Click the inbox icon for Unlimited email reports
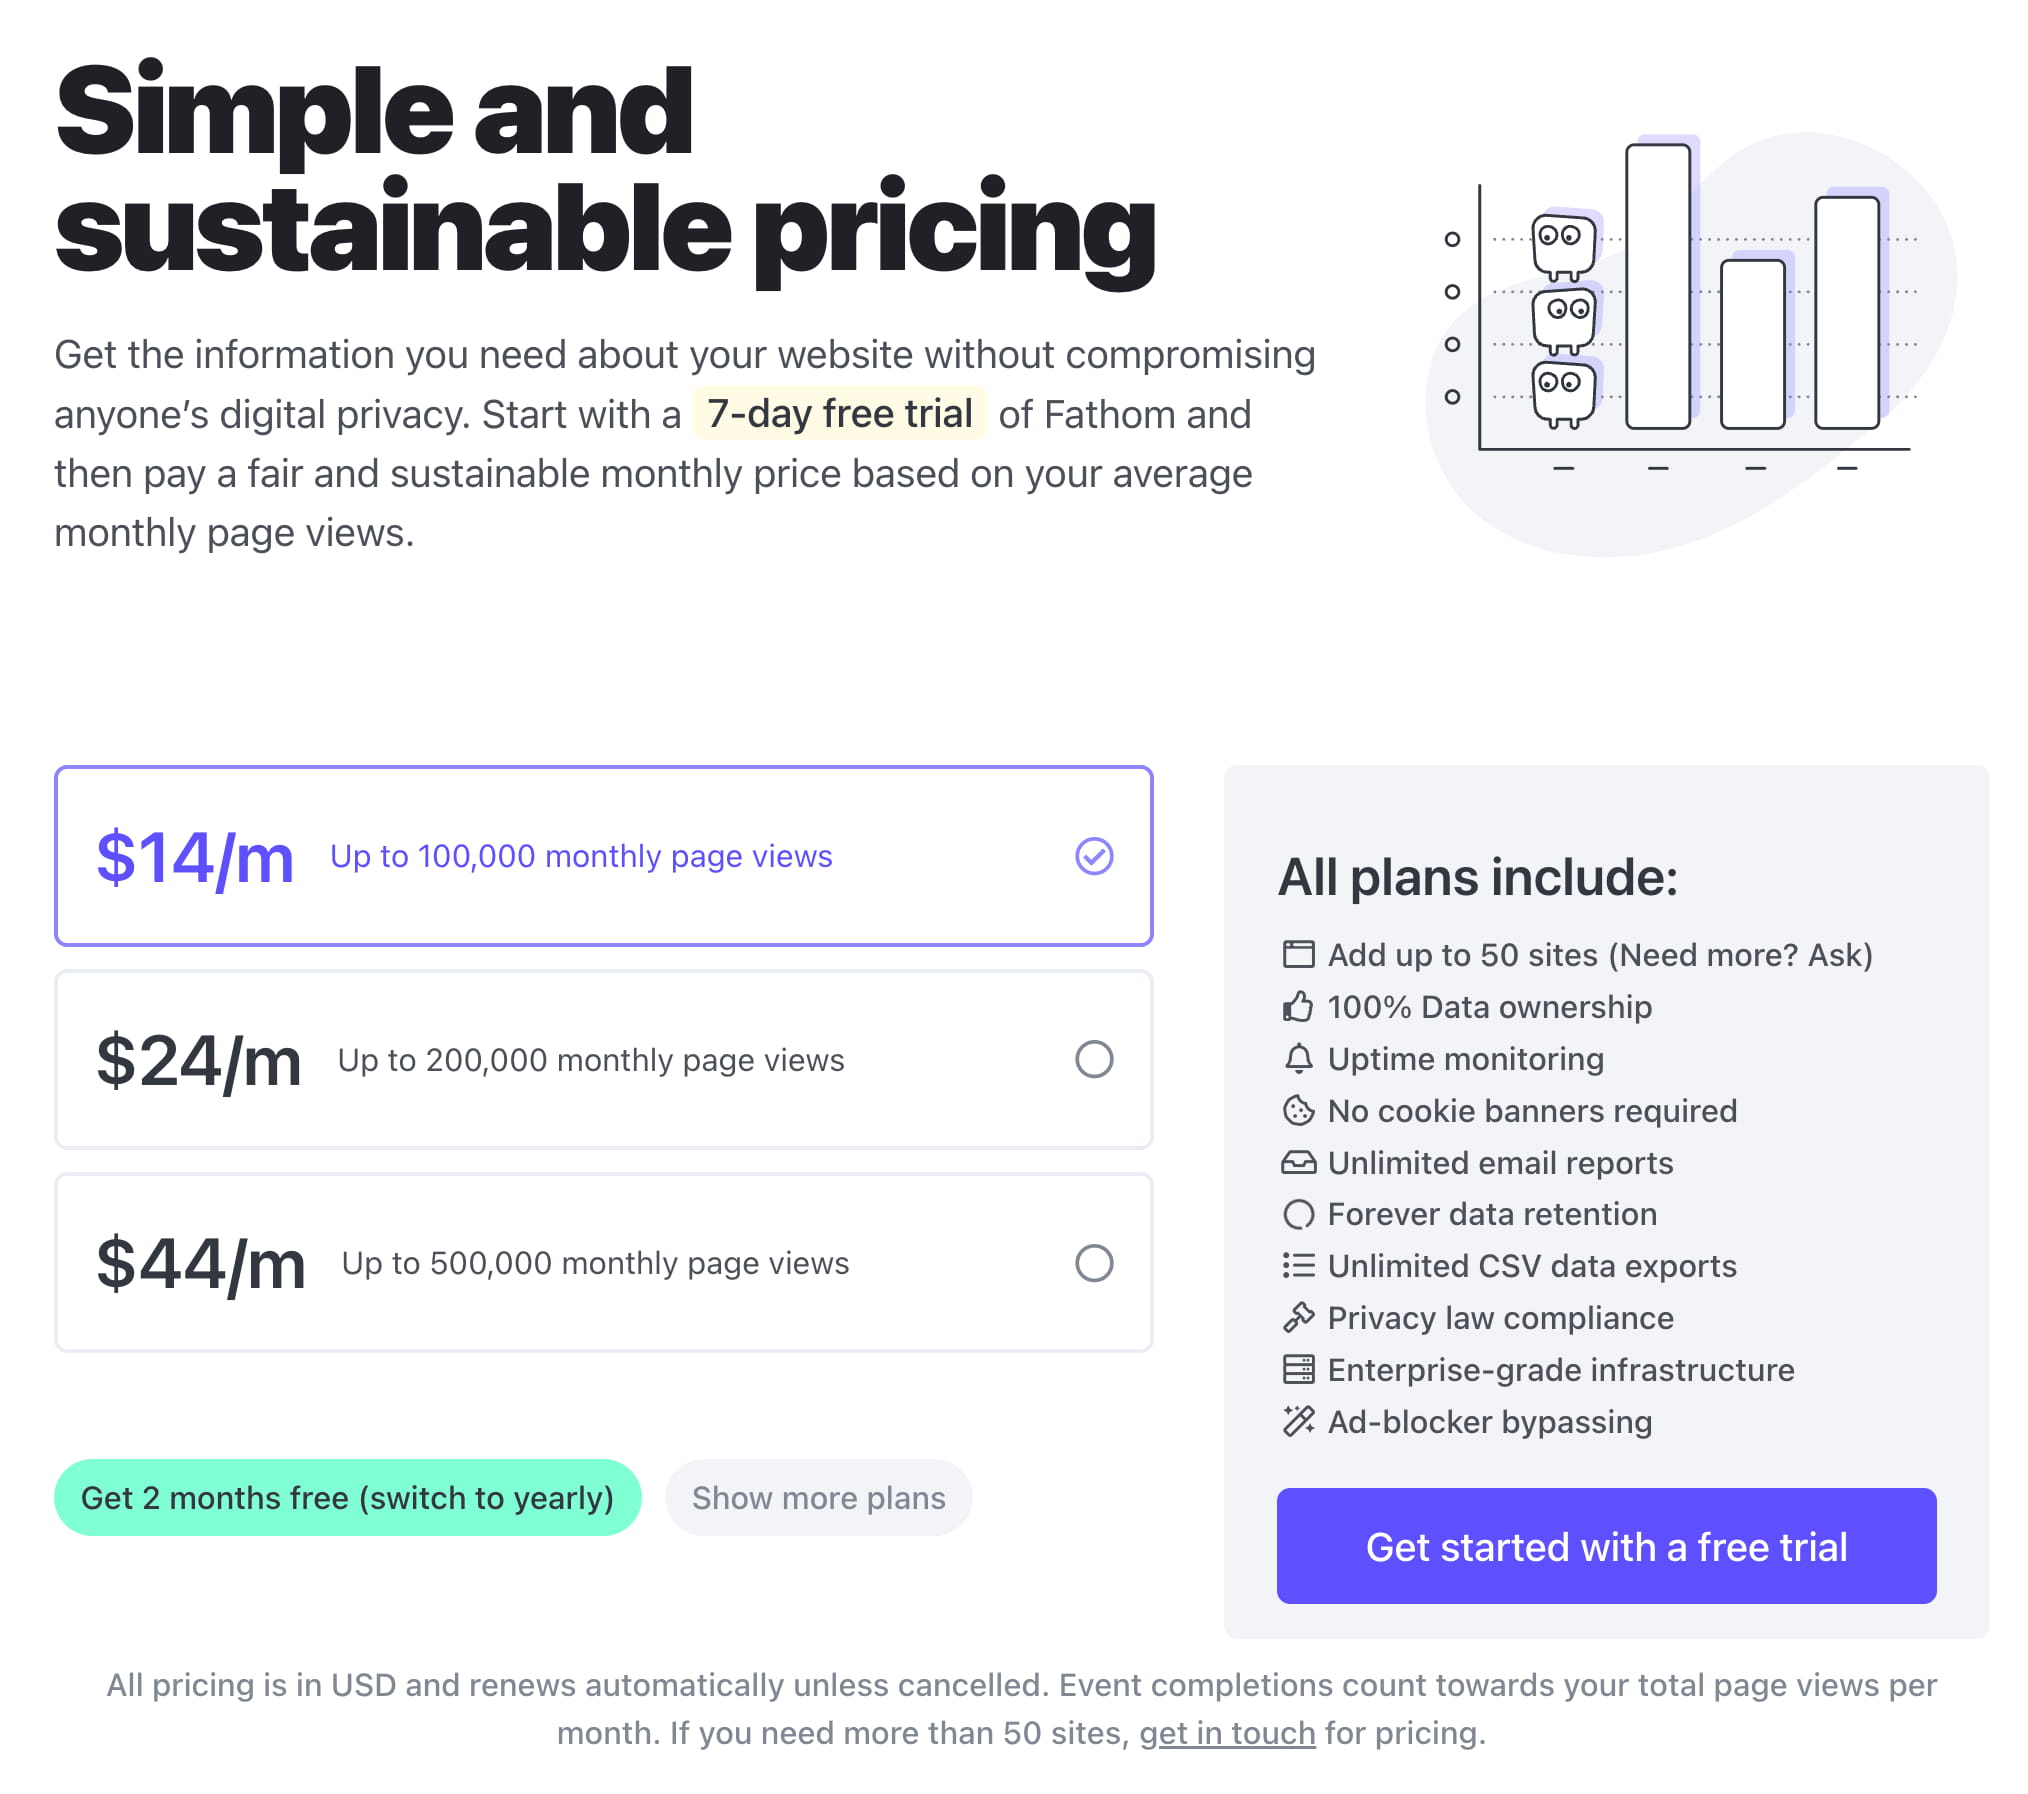 click(x=1298, y=1162)
